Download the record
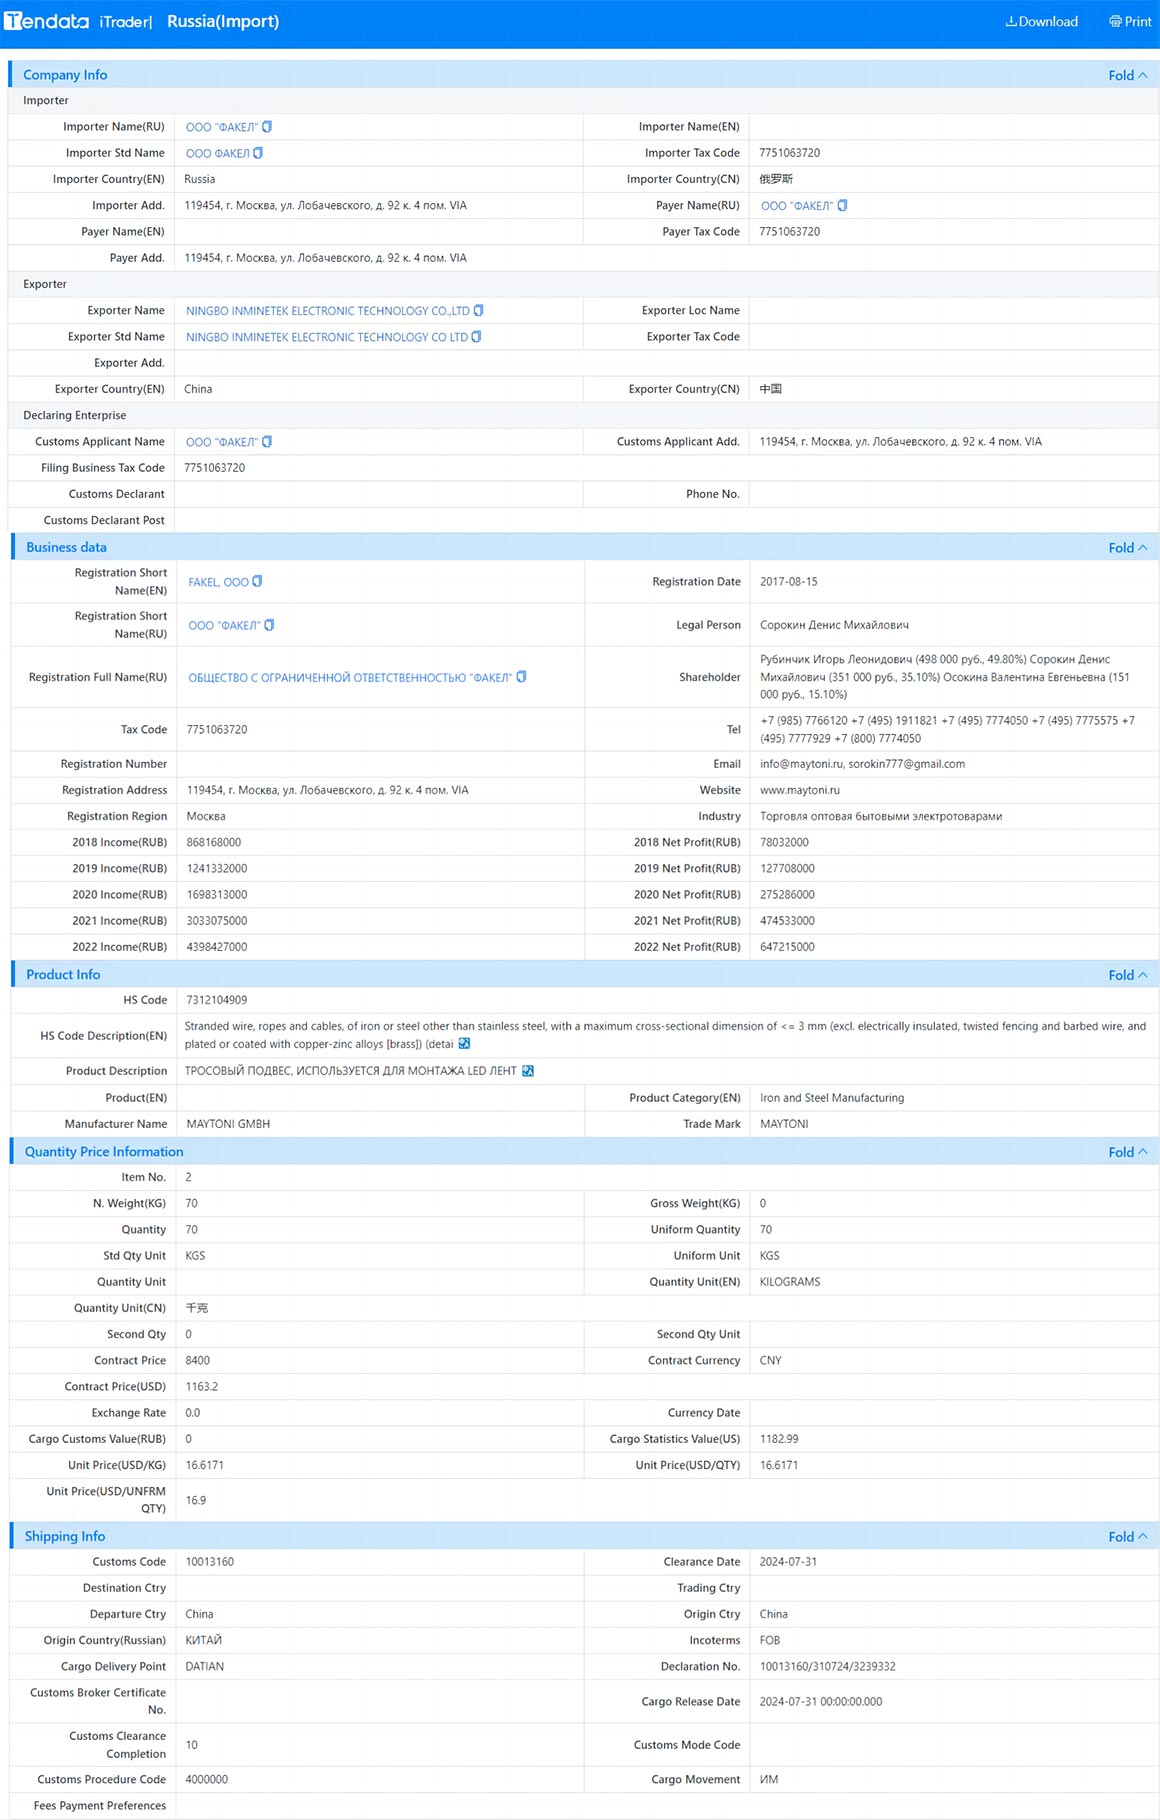 pos(1041,22)
